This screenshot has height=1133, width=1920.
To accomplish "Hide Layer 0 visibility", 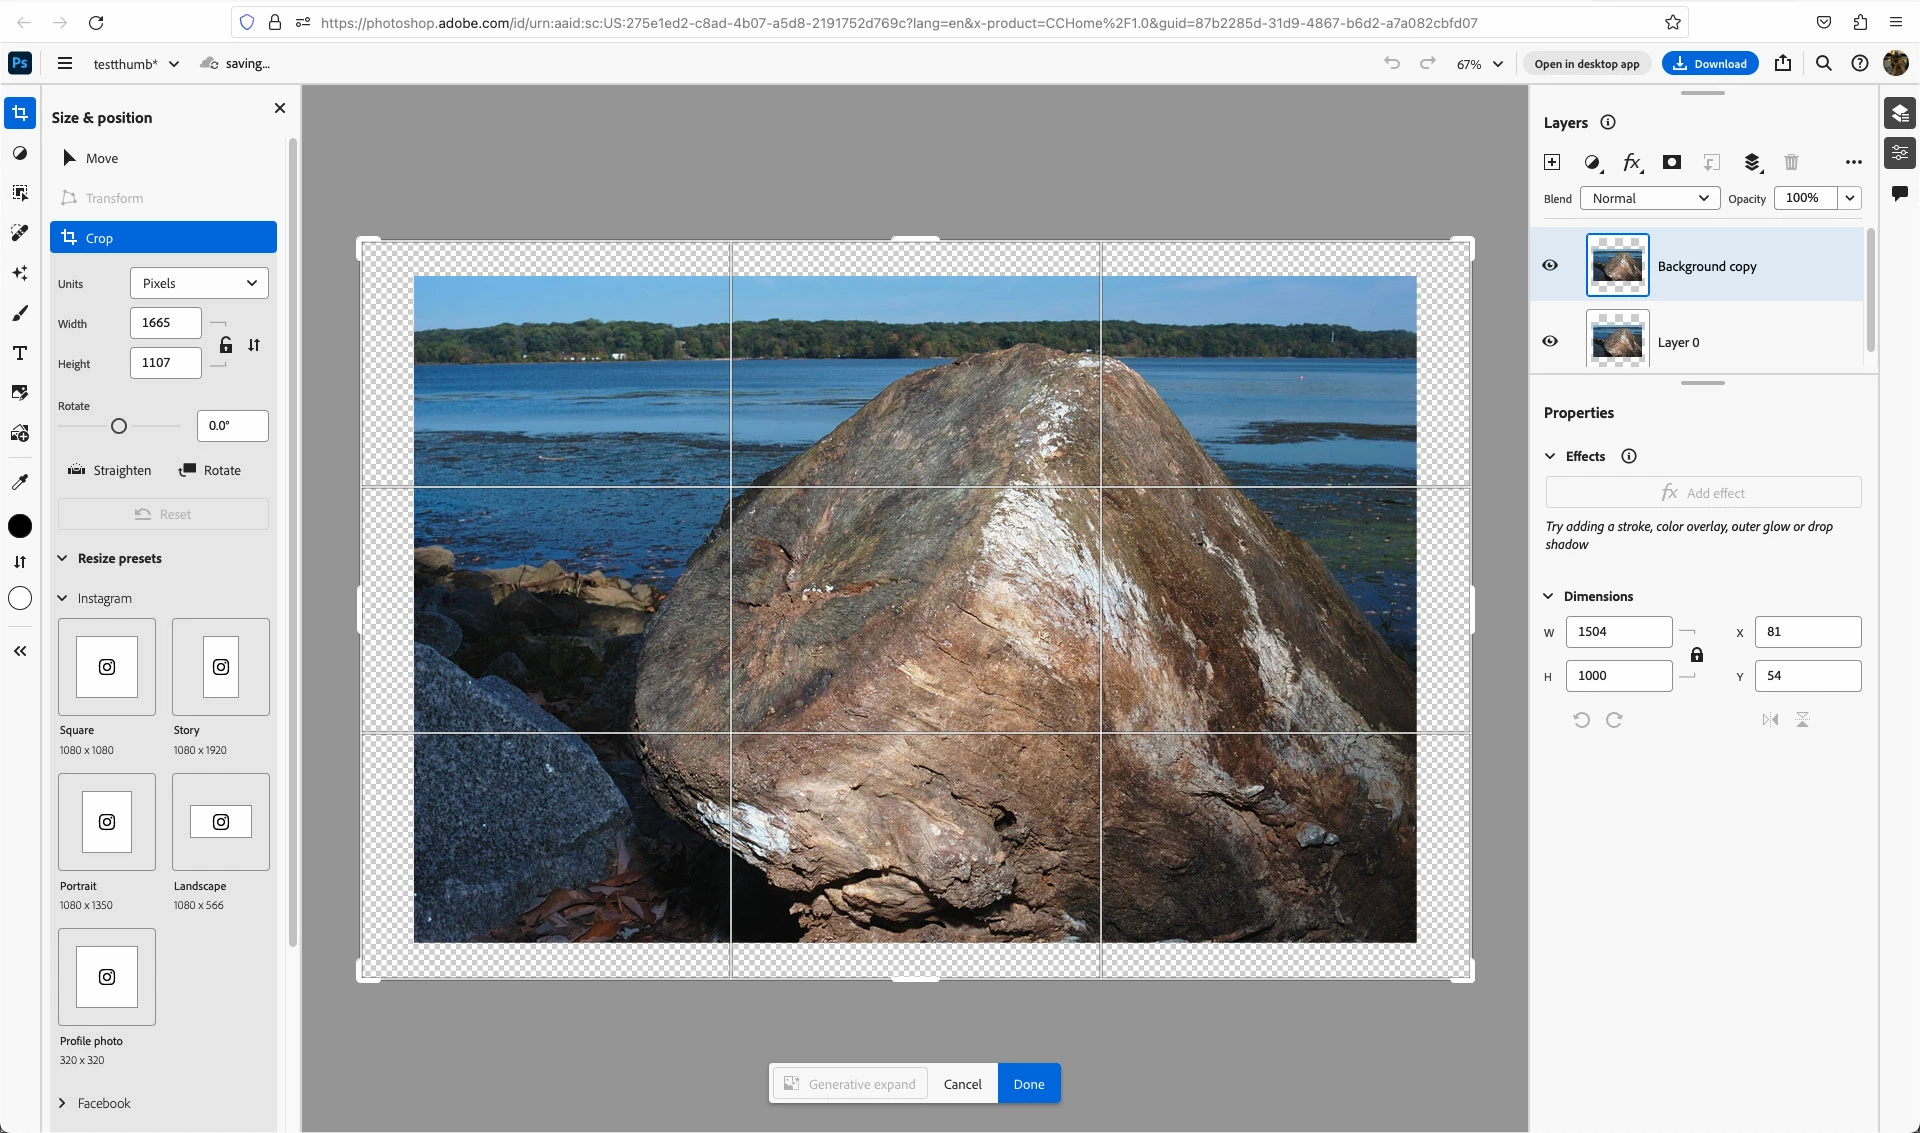I will [1550, 341].
